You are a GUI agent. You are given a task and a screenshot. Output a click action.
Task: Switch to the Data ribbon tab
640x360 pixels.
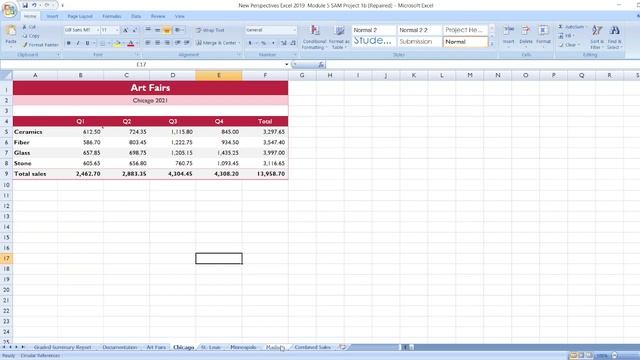click(x=136, y=16)
